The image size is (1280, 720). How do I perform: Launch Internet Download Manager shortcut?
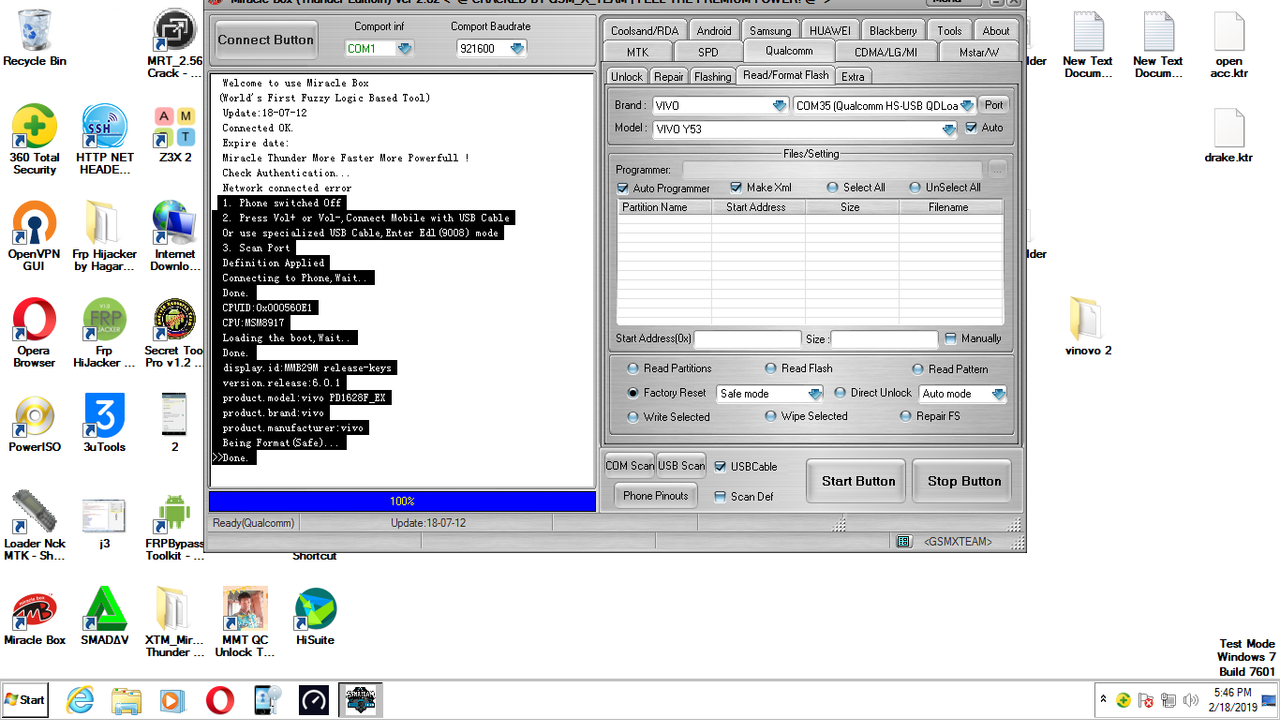pos(175,236)
